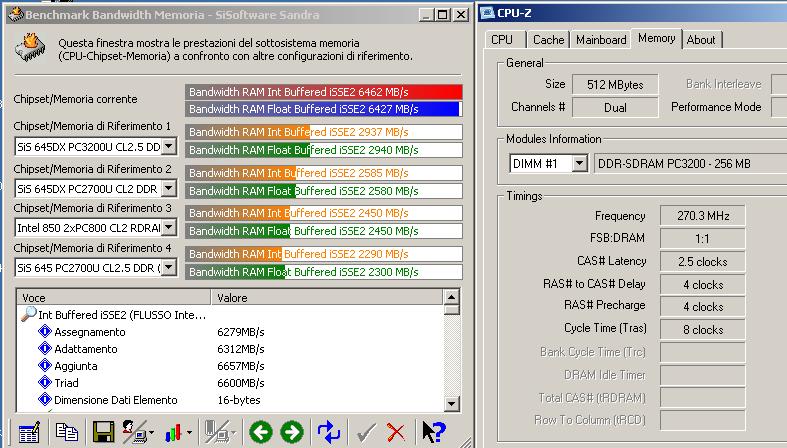Click the magnifier icon beside Int Buffered iSSE2
This screenshot has height=448, width=787.
click(x=29, y=314)
